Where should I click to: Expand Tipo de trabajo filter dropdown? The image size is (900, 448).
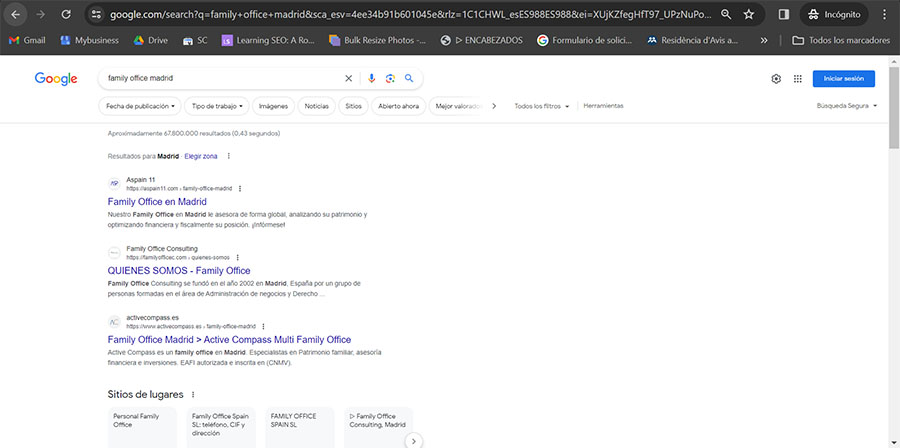pyautogui.click(x=217, y=106)
